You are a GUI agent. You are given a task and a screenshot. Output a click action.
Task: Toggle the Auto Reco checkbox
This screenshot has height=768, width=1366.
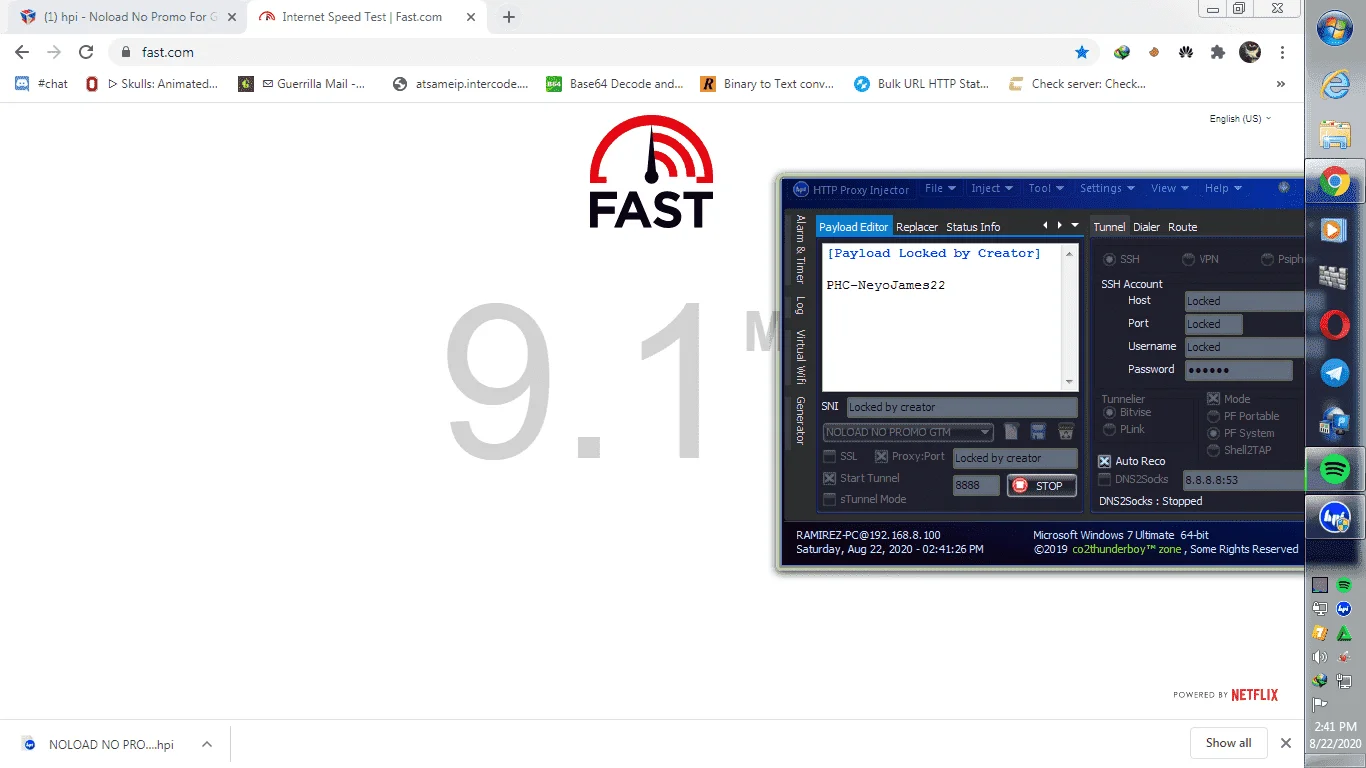(x=1105, y=461)
